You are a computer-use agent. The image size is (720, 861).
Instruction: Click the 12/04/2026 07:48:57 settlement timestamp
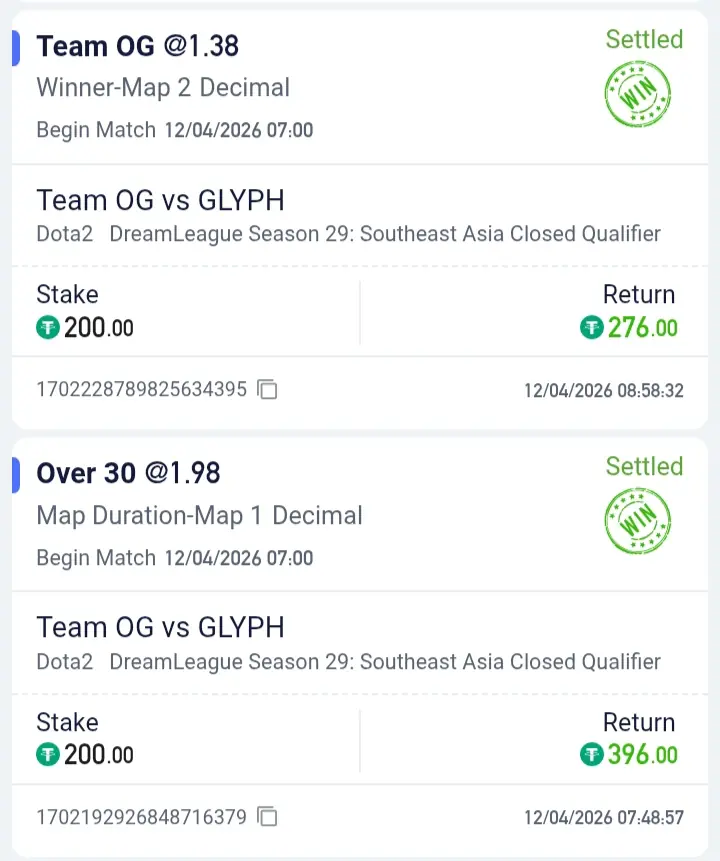[604, 817]
